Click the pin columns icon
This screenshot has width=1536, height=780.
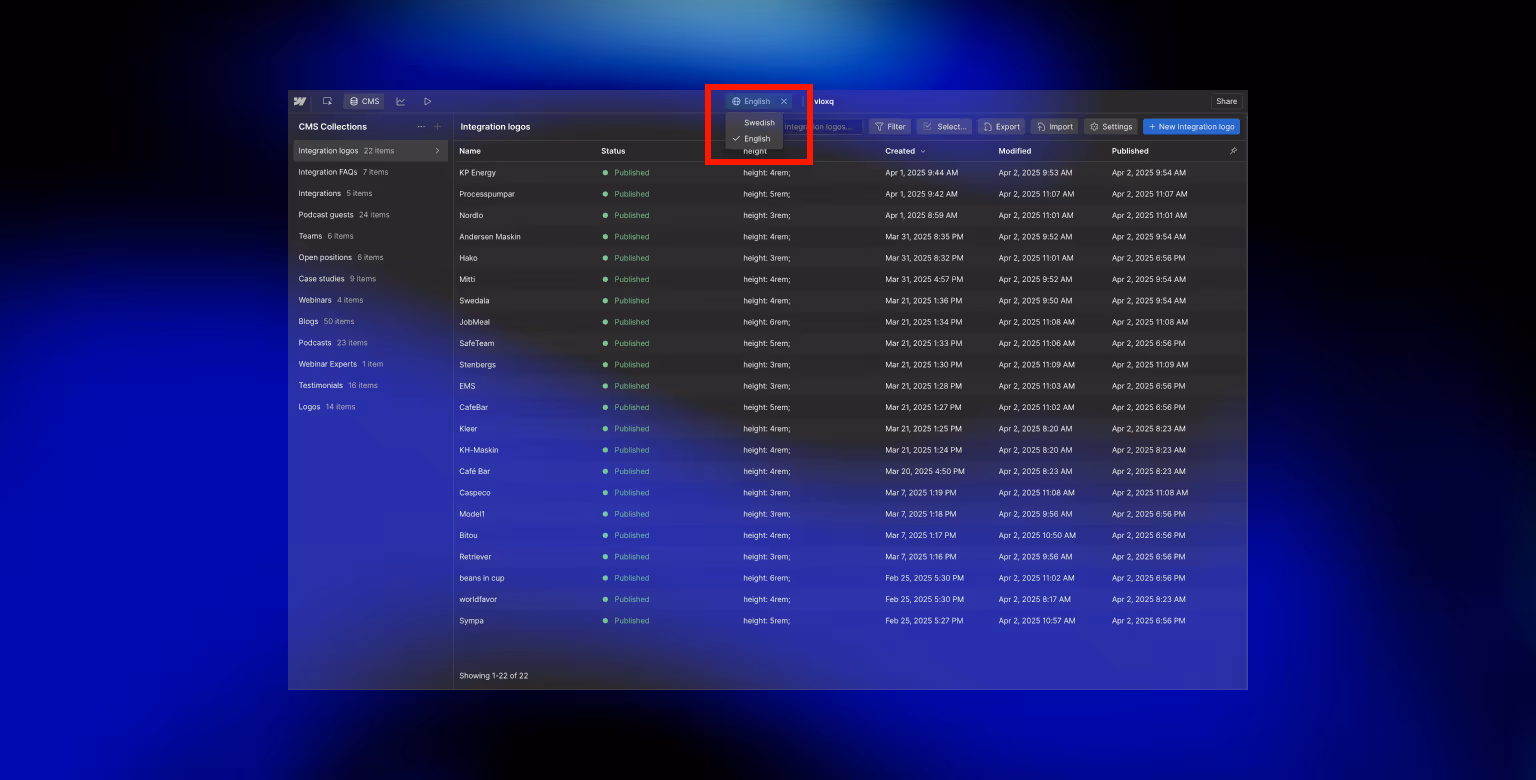pyautogui.click(x=1233, y=151)
